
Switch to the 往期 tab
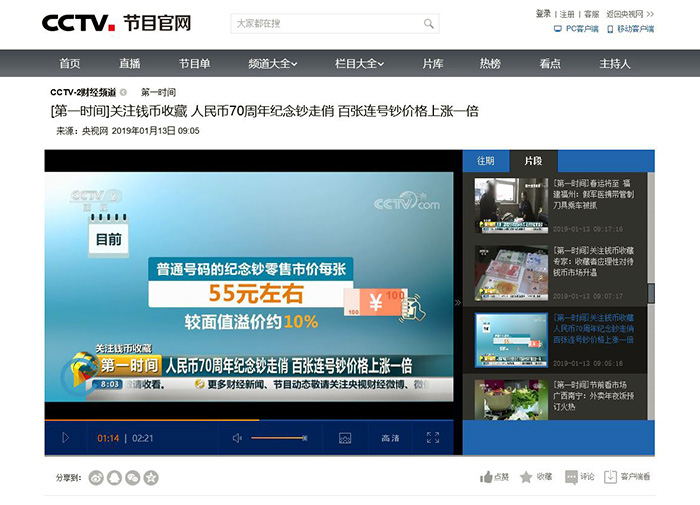[x=485, y=160]
